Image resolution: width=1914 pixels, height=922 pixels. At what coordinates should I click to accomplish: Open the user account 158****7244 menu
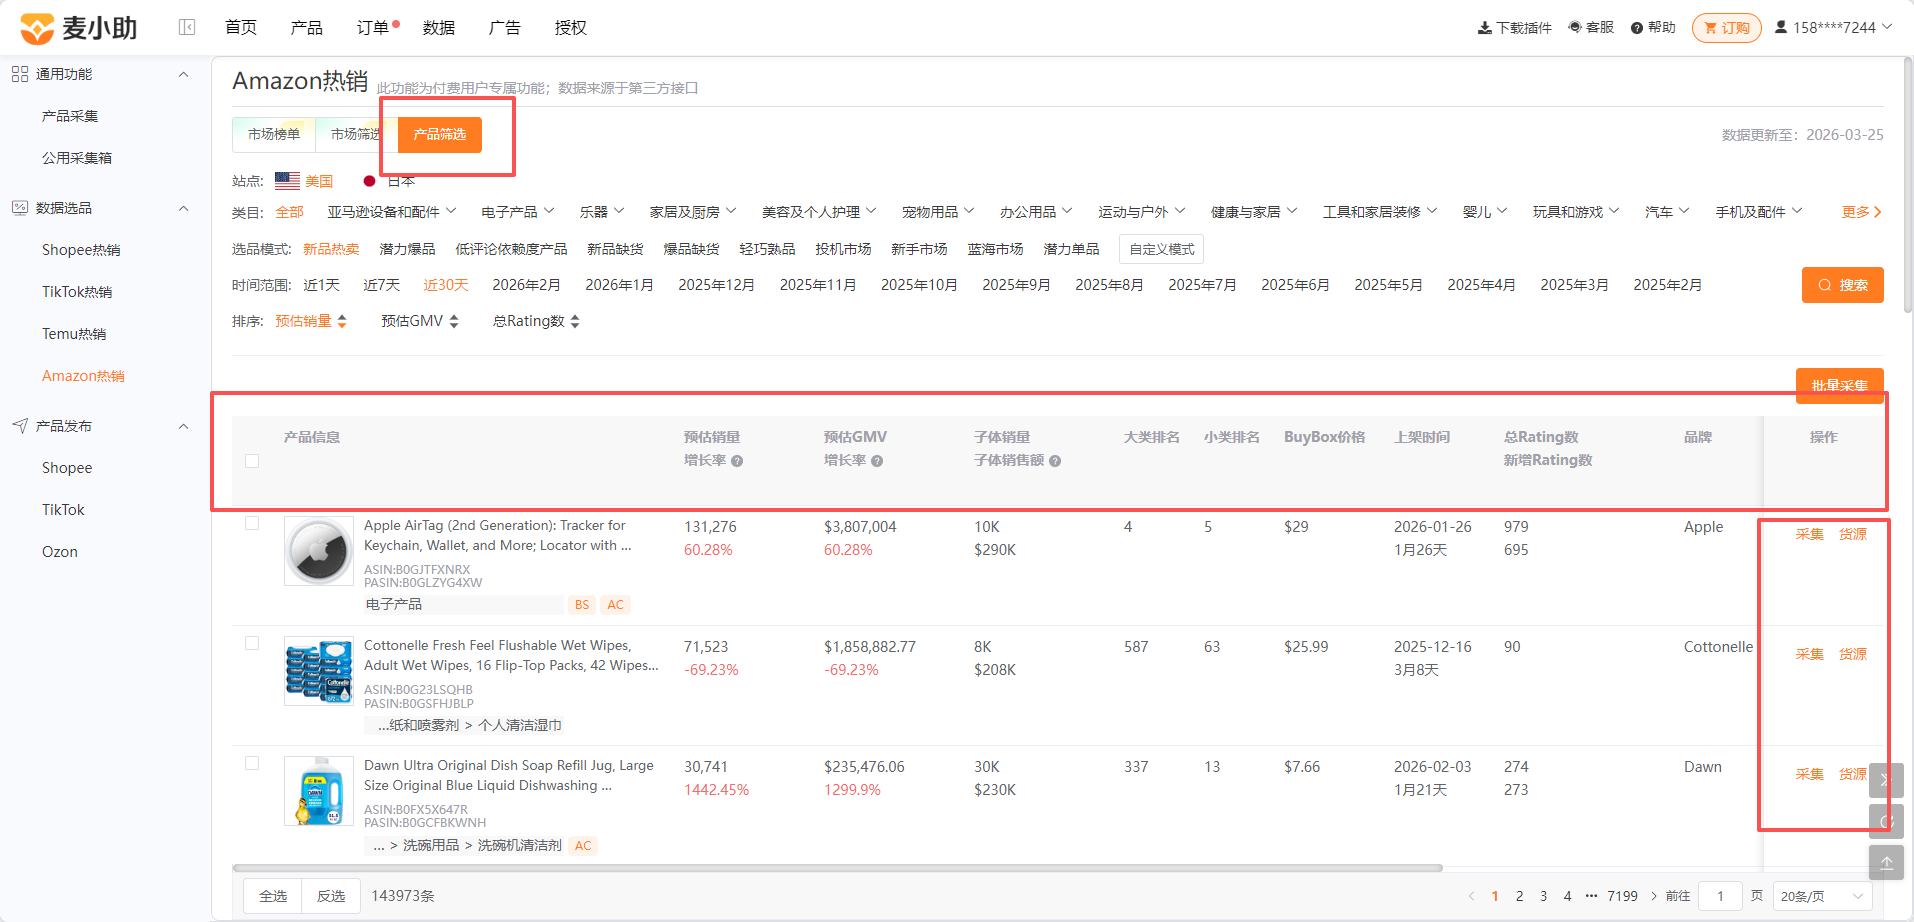point(1833,27)
